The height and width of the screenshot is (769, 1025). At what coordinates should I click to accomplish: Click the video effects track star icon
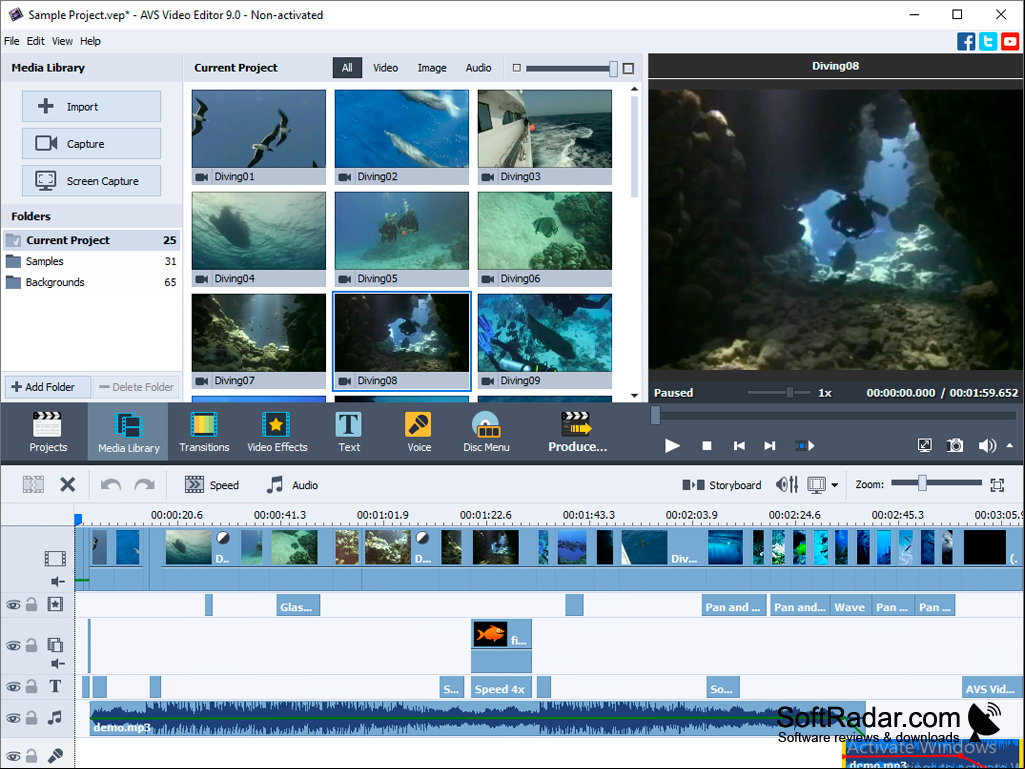coord(56,604)
